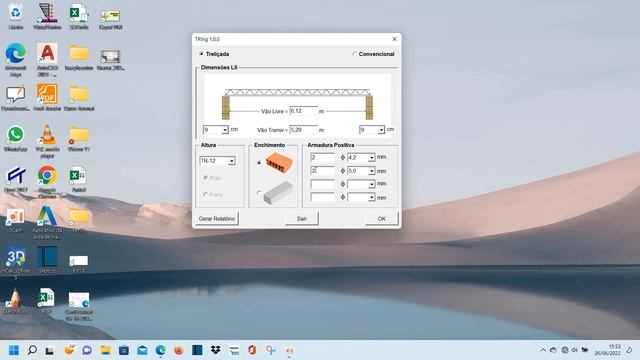Open VLC media player desktop icon

(x=47, y=141)
